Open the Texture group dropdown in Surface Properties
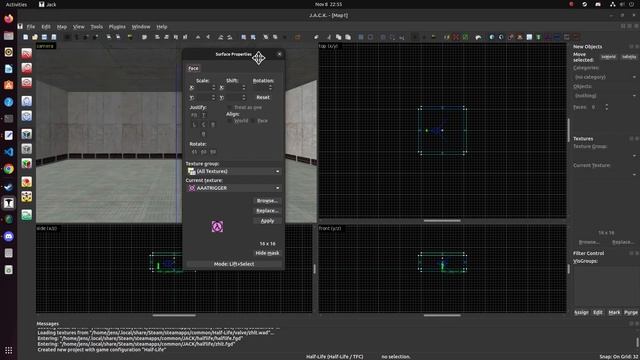640x360 pixels. [233, 171]
